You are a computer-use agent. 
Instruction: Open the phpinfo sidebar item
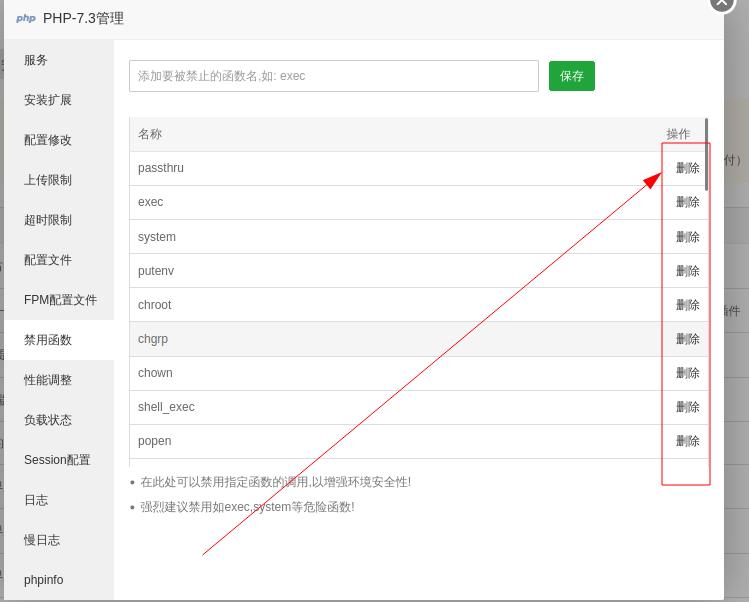click(44, 580)
